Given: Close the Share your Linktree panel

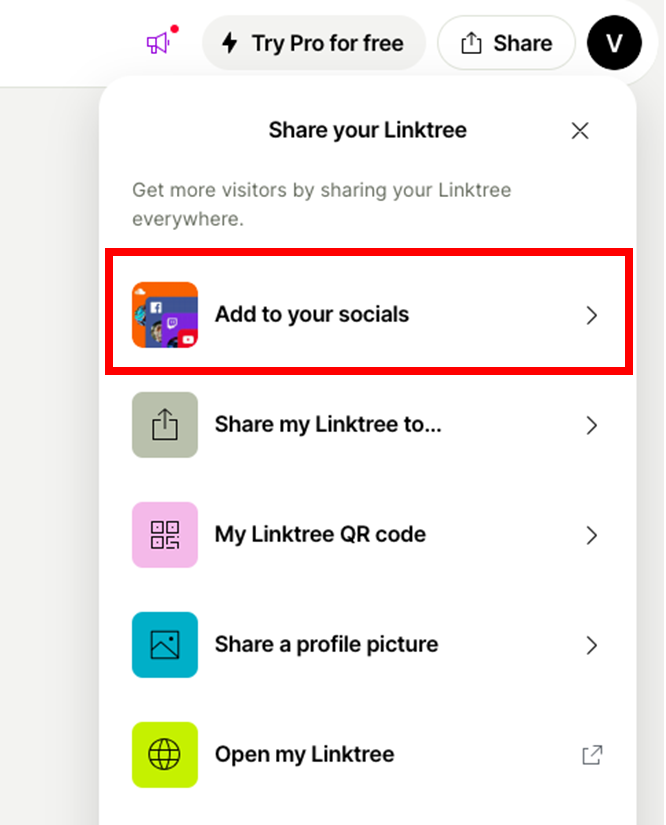Looking at the screenshot, I should point(580,130).
